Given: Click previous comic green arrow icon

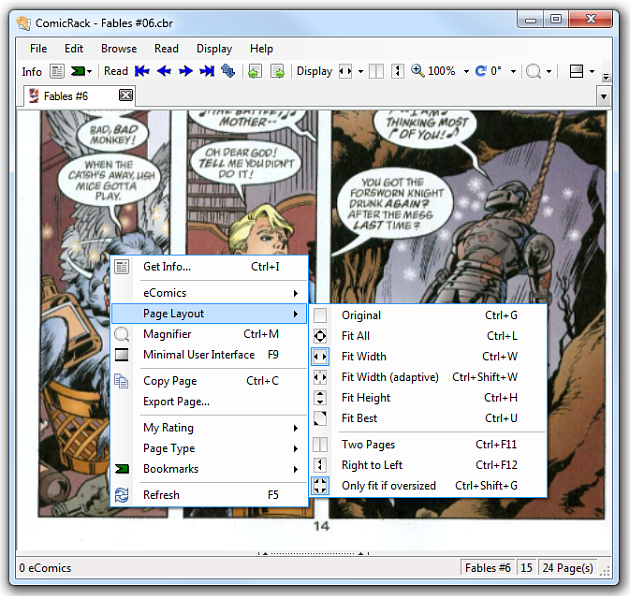Looking at the screenshot, I should (255, 72).
